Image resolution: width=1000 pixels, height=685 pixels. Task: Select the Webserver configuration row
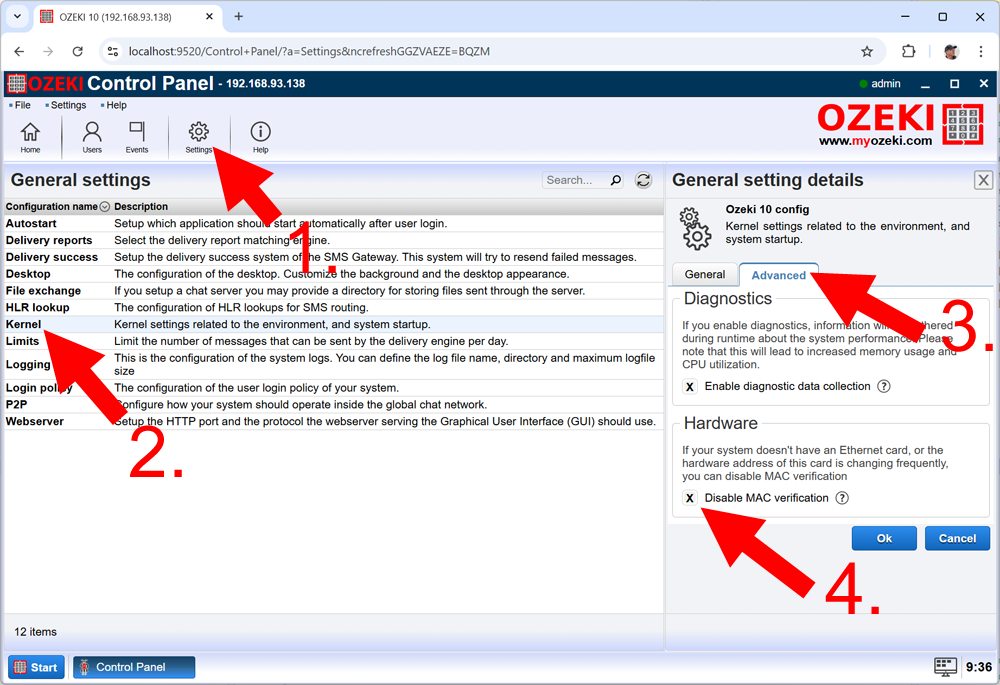tap(334, 422)
